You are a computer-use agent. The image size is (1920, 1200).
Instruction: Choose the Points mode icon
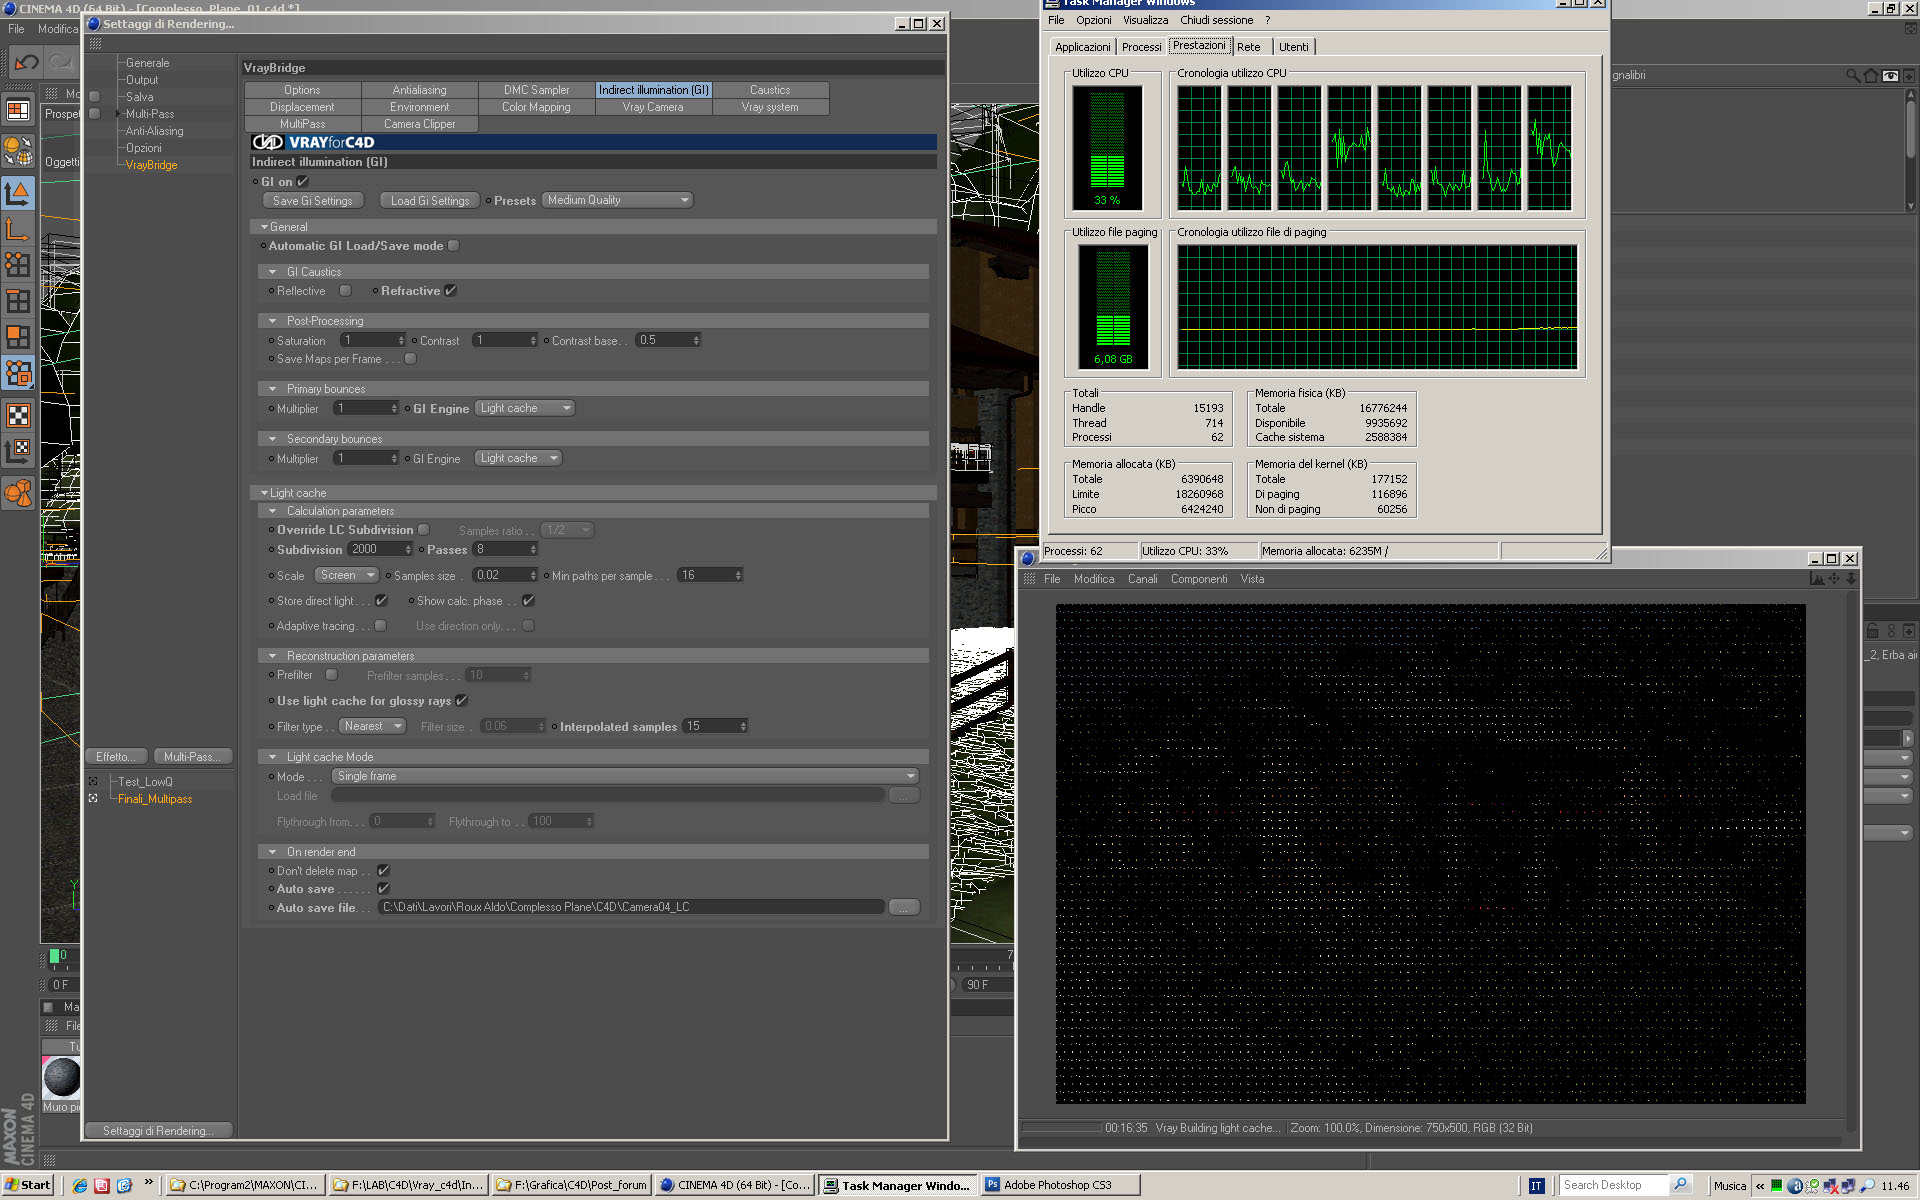click(x=18, y=264)
